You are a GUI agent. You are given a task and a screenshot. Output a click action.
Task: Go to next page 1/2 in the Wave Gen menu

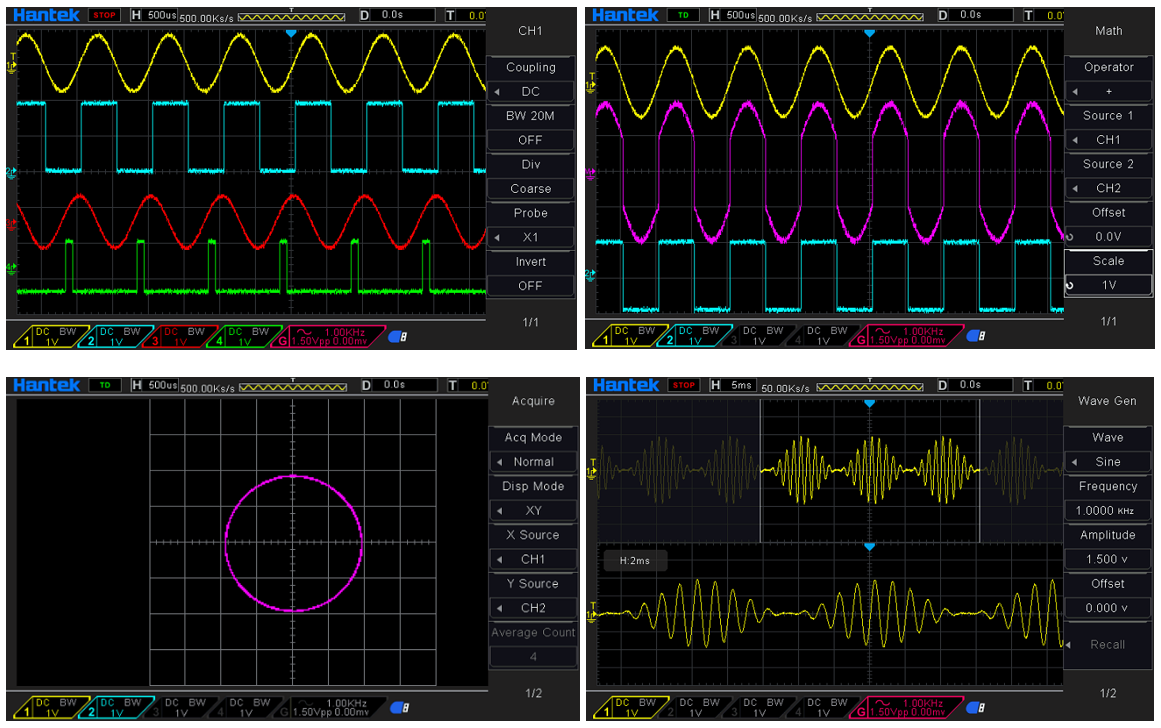(x=1108, y=693)
